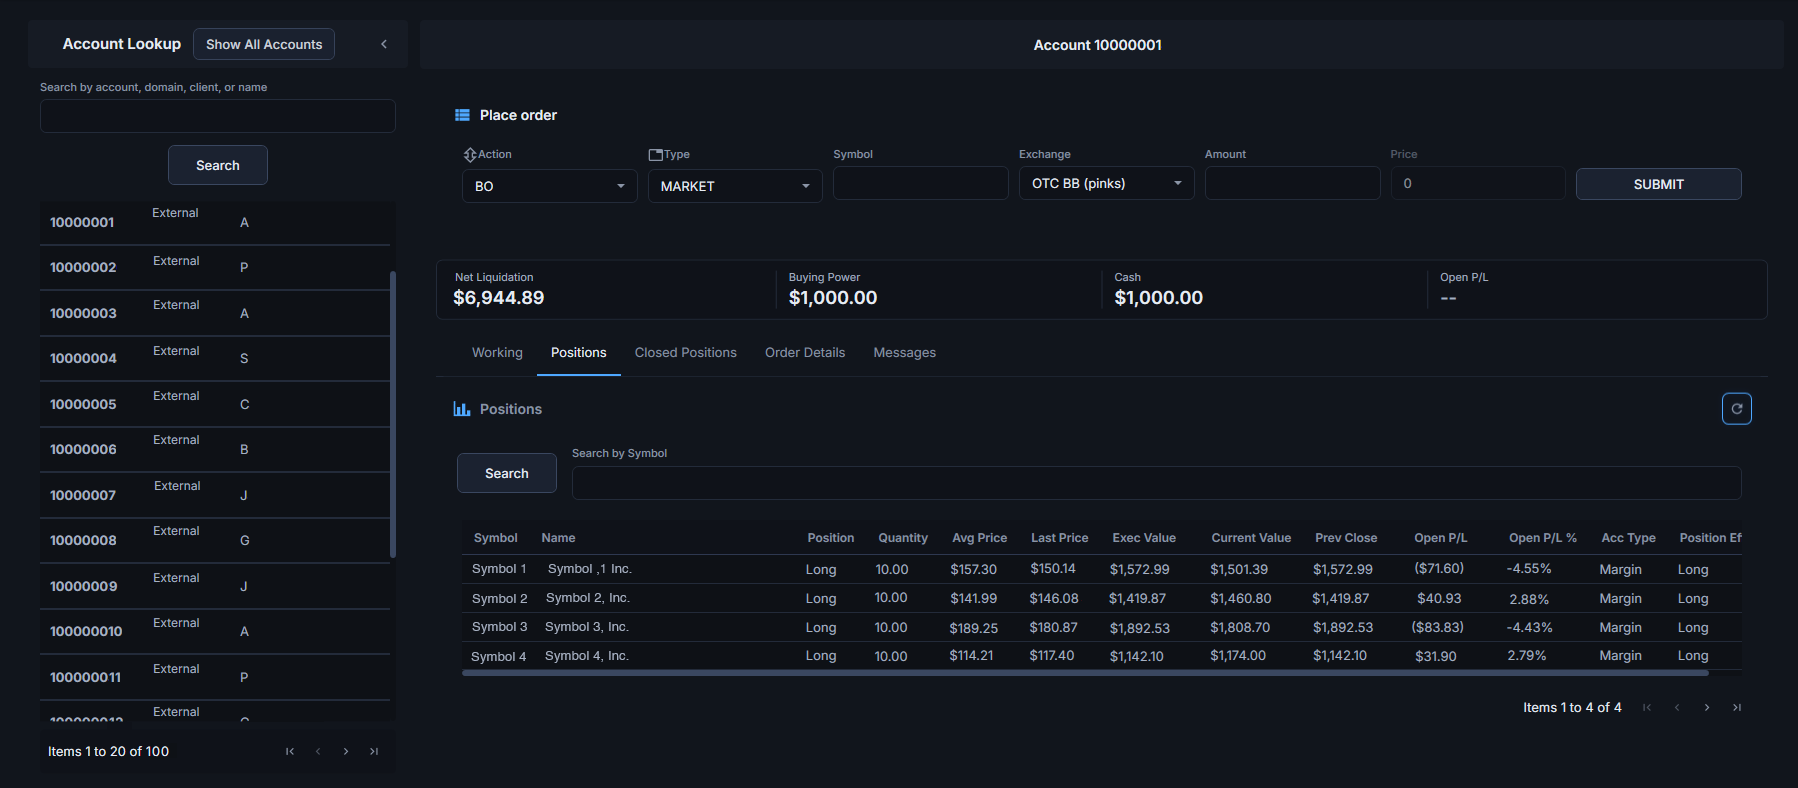Click the Symbol 2, Inc. name cell

pos(587,598)
